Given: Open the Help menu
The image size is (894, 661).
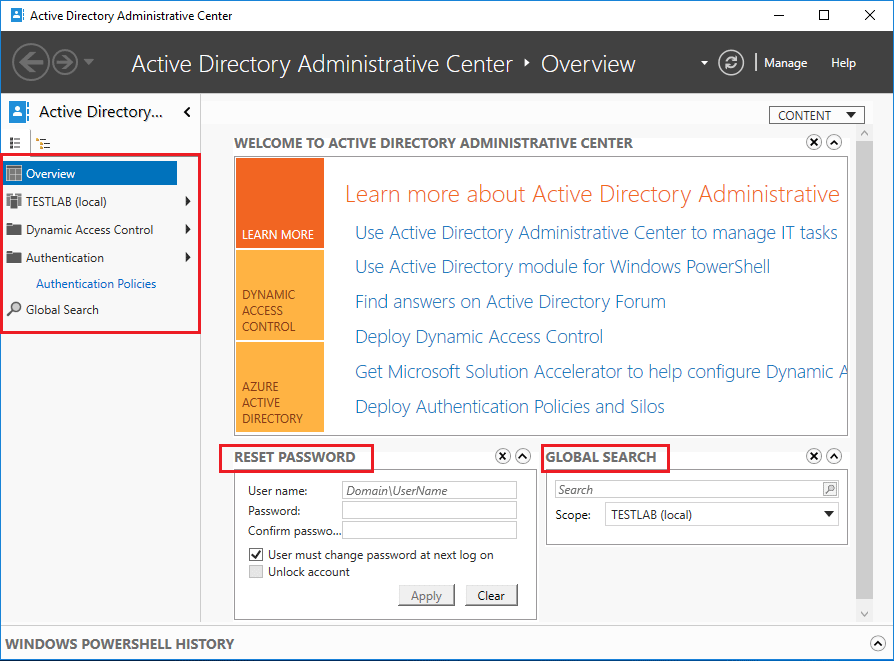Looking at the screenshot, I should click(x=843, y=63).
